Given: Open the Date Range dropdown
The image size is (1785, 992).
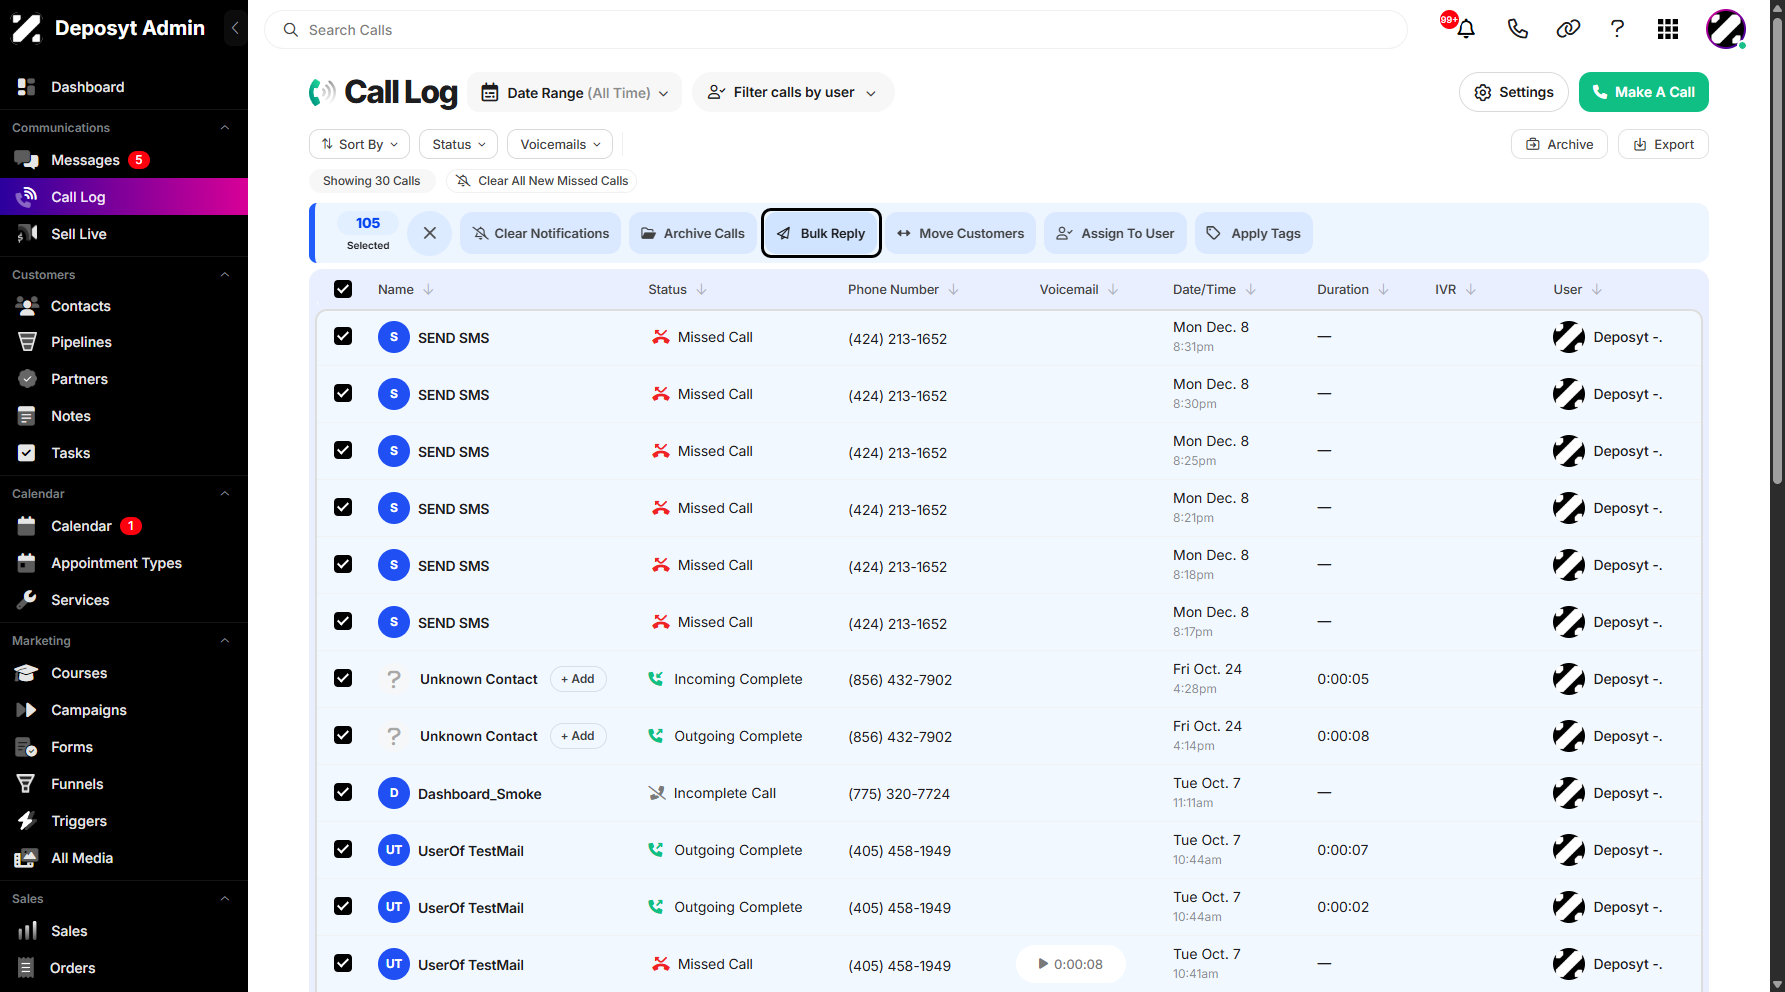Looking at the screenshot, I should (575, 93).
